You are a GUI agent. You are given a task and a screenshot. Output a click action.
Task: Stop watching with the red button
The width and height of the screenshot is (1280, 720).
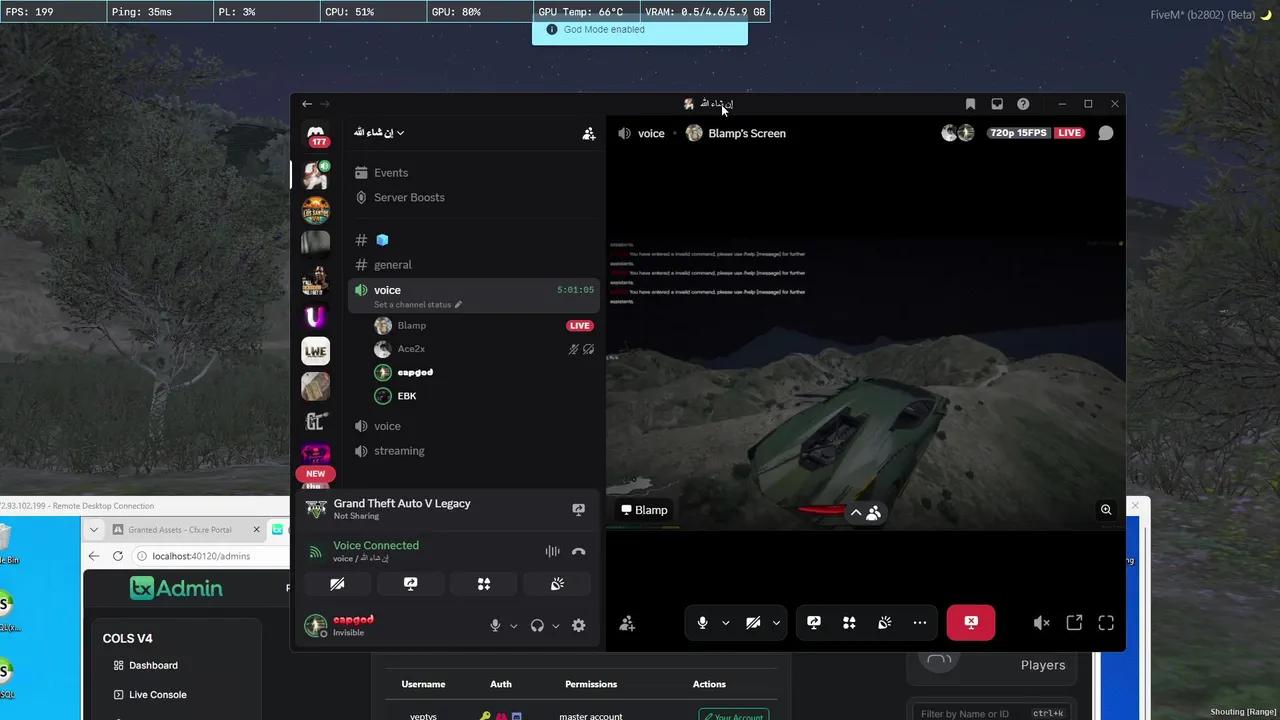tap(971, 623)
